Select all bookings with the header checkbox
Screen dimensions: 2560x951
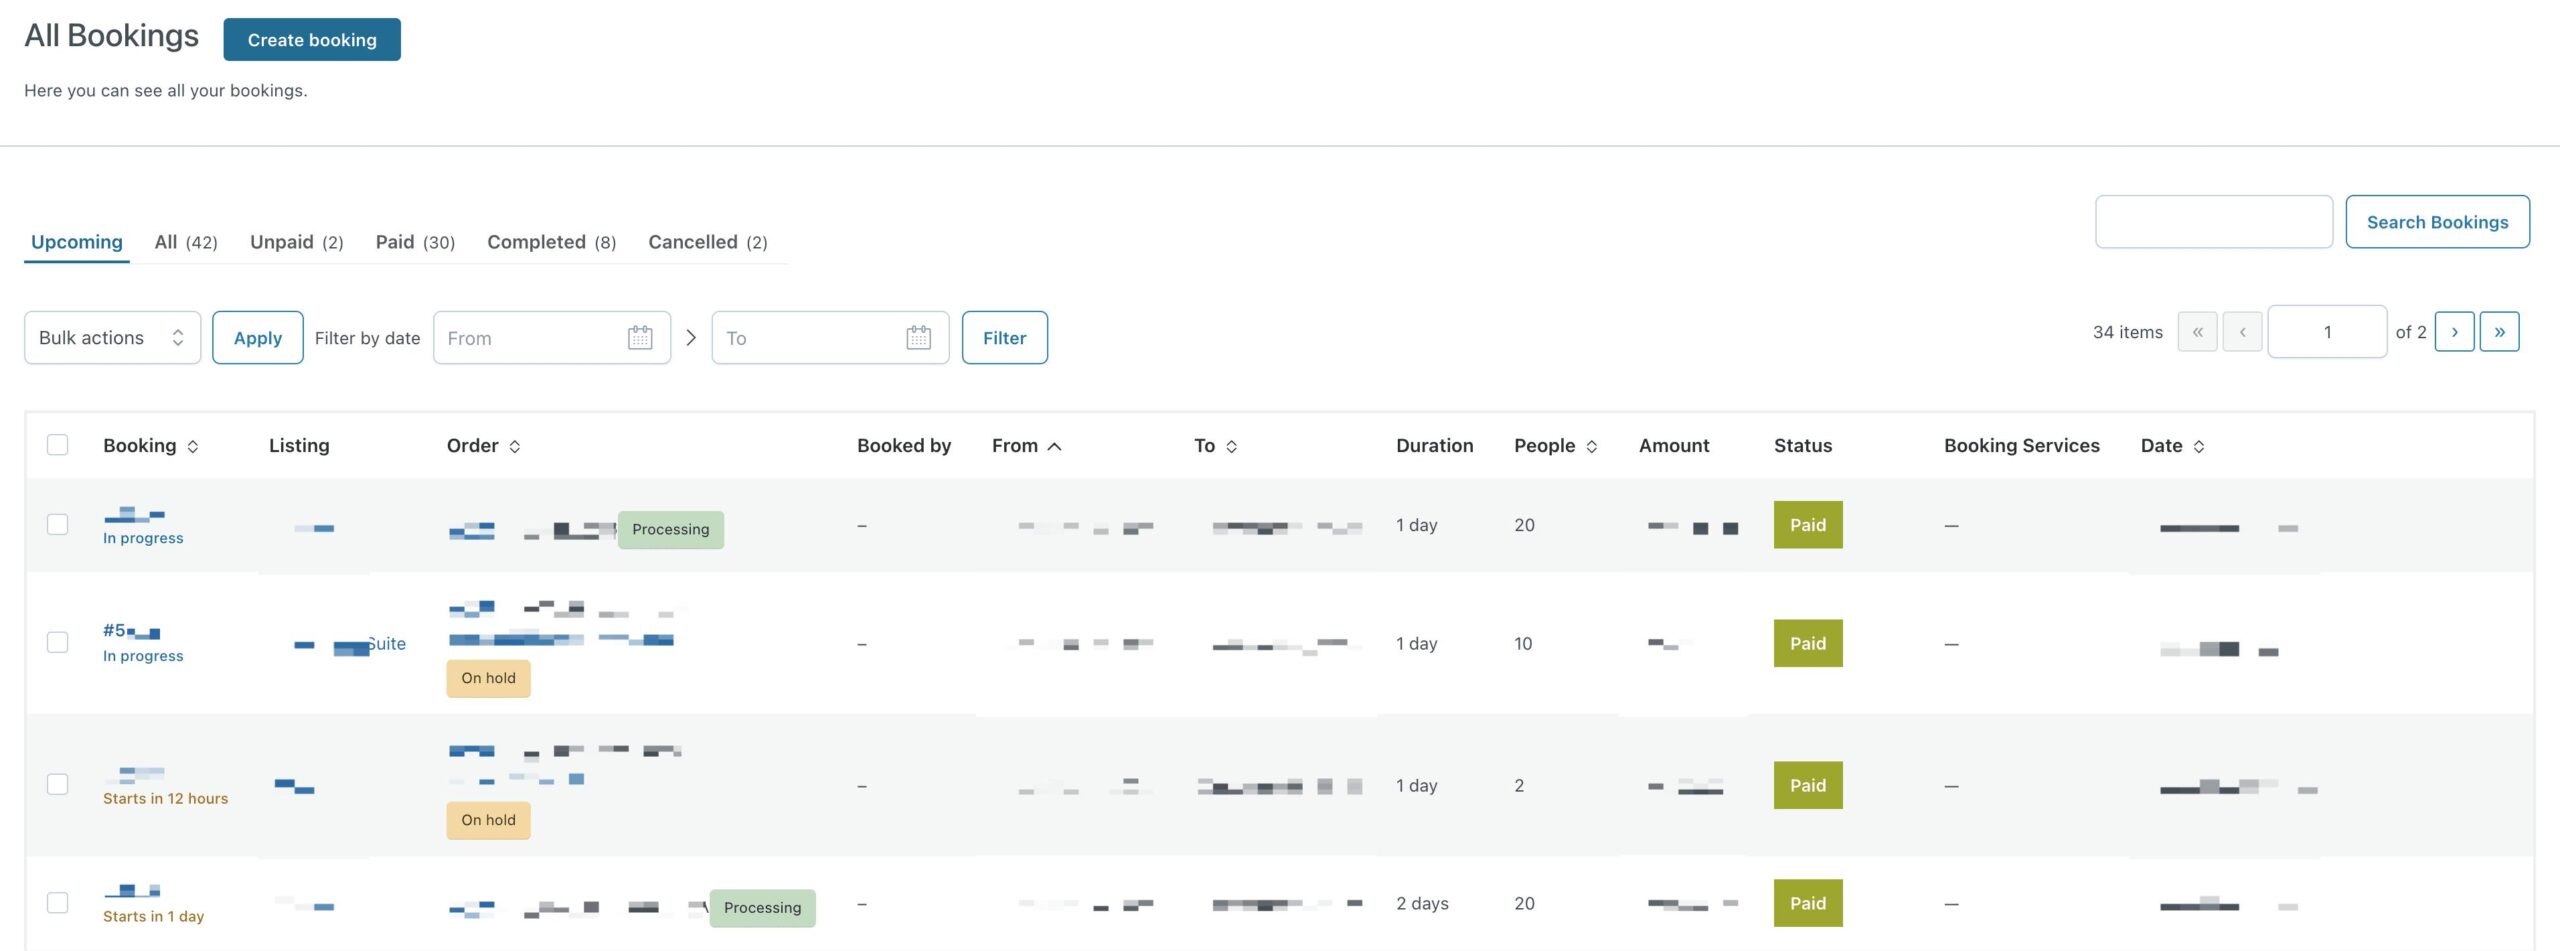point(58,443)
